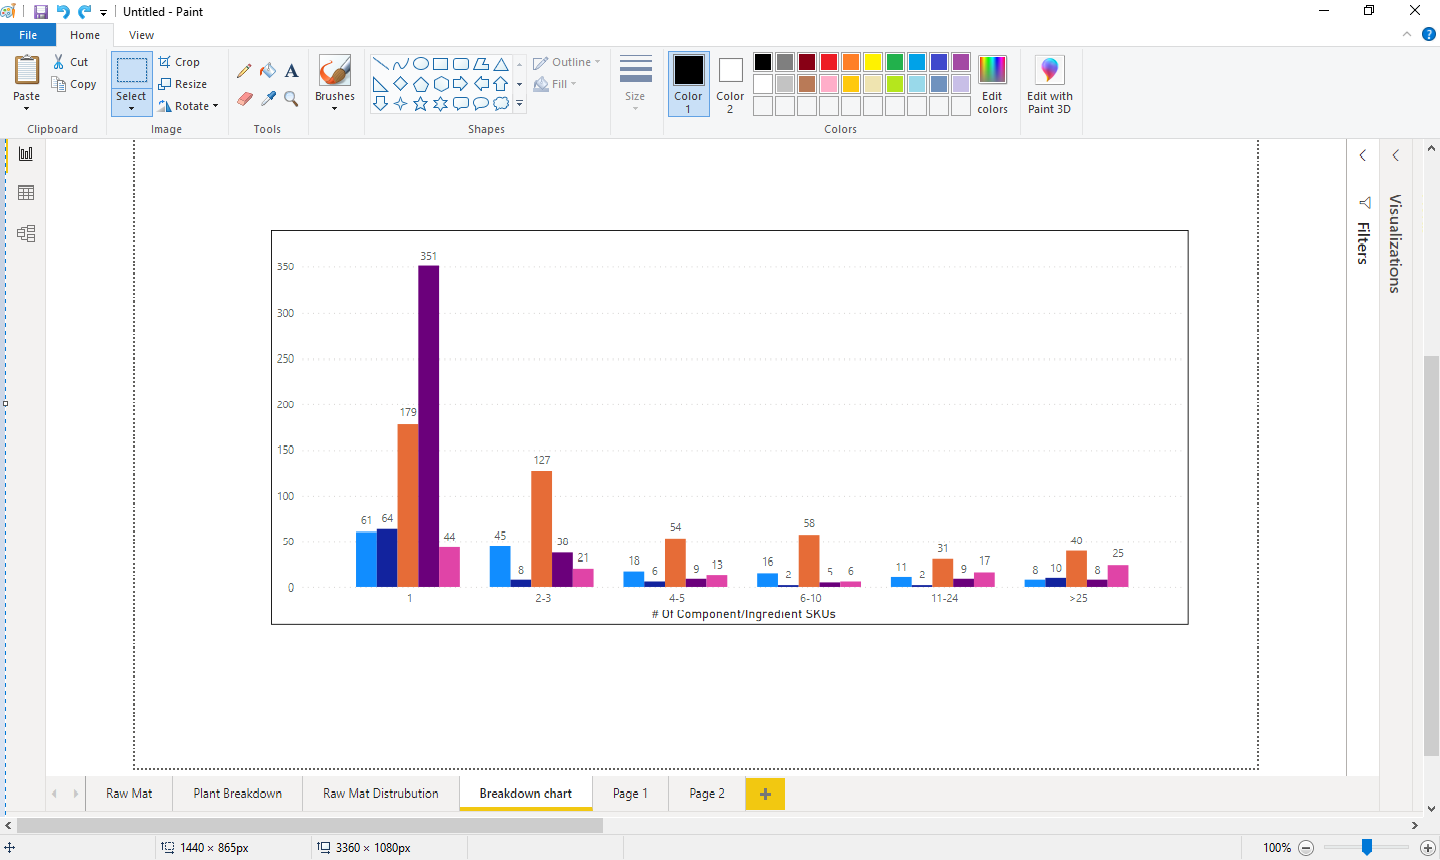
Task: Open Paint Help question mark icon
Action: (1428, 34)
